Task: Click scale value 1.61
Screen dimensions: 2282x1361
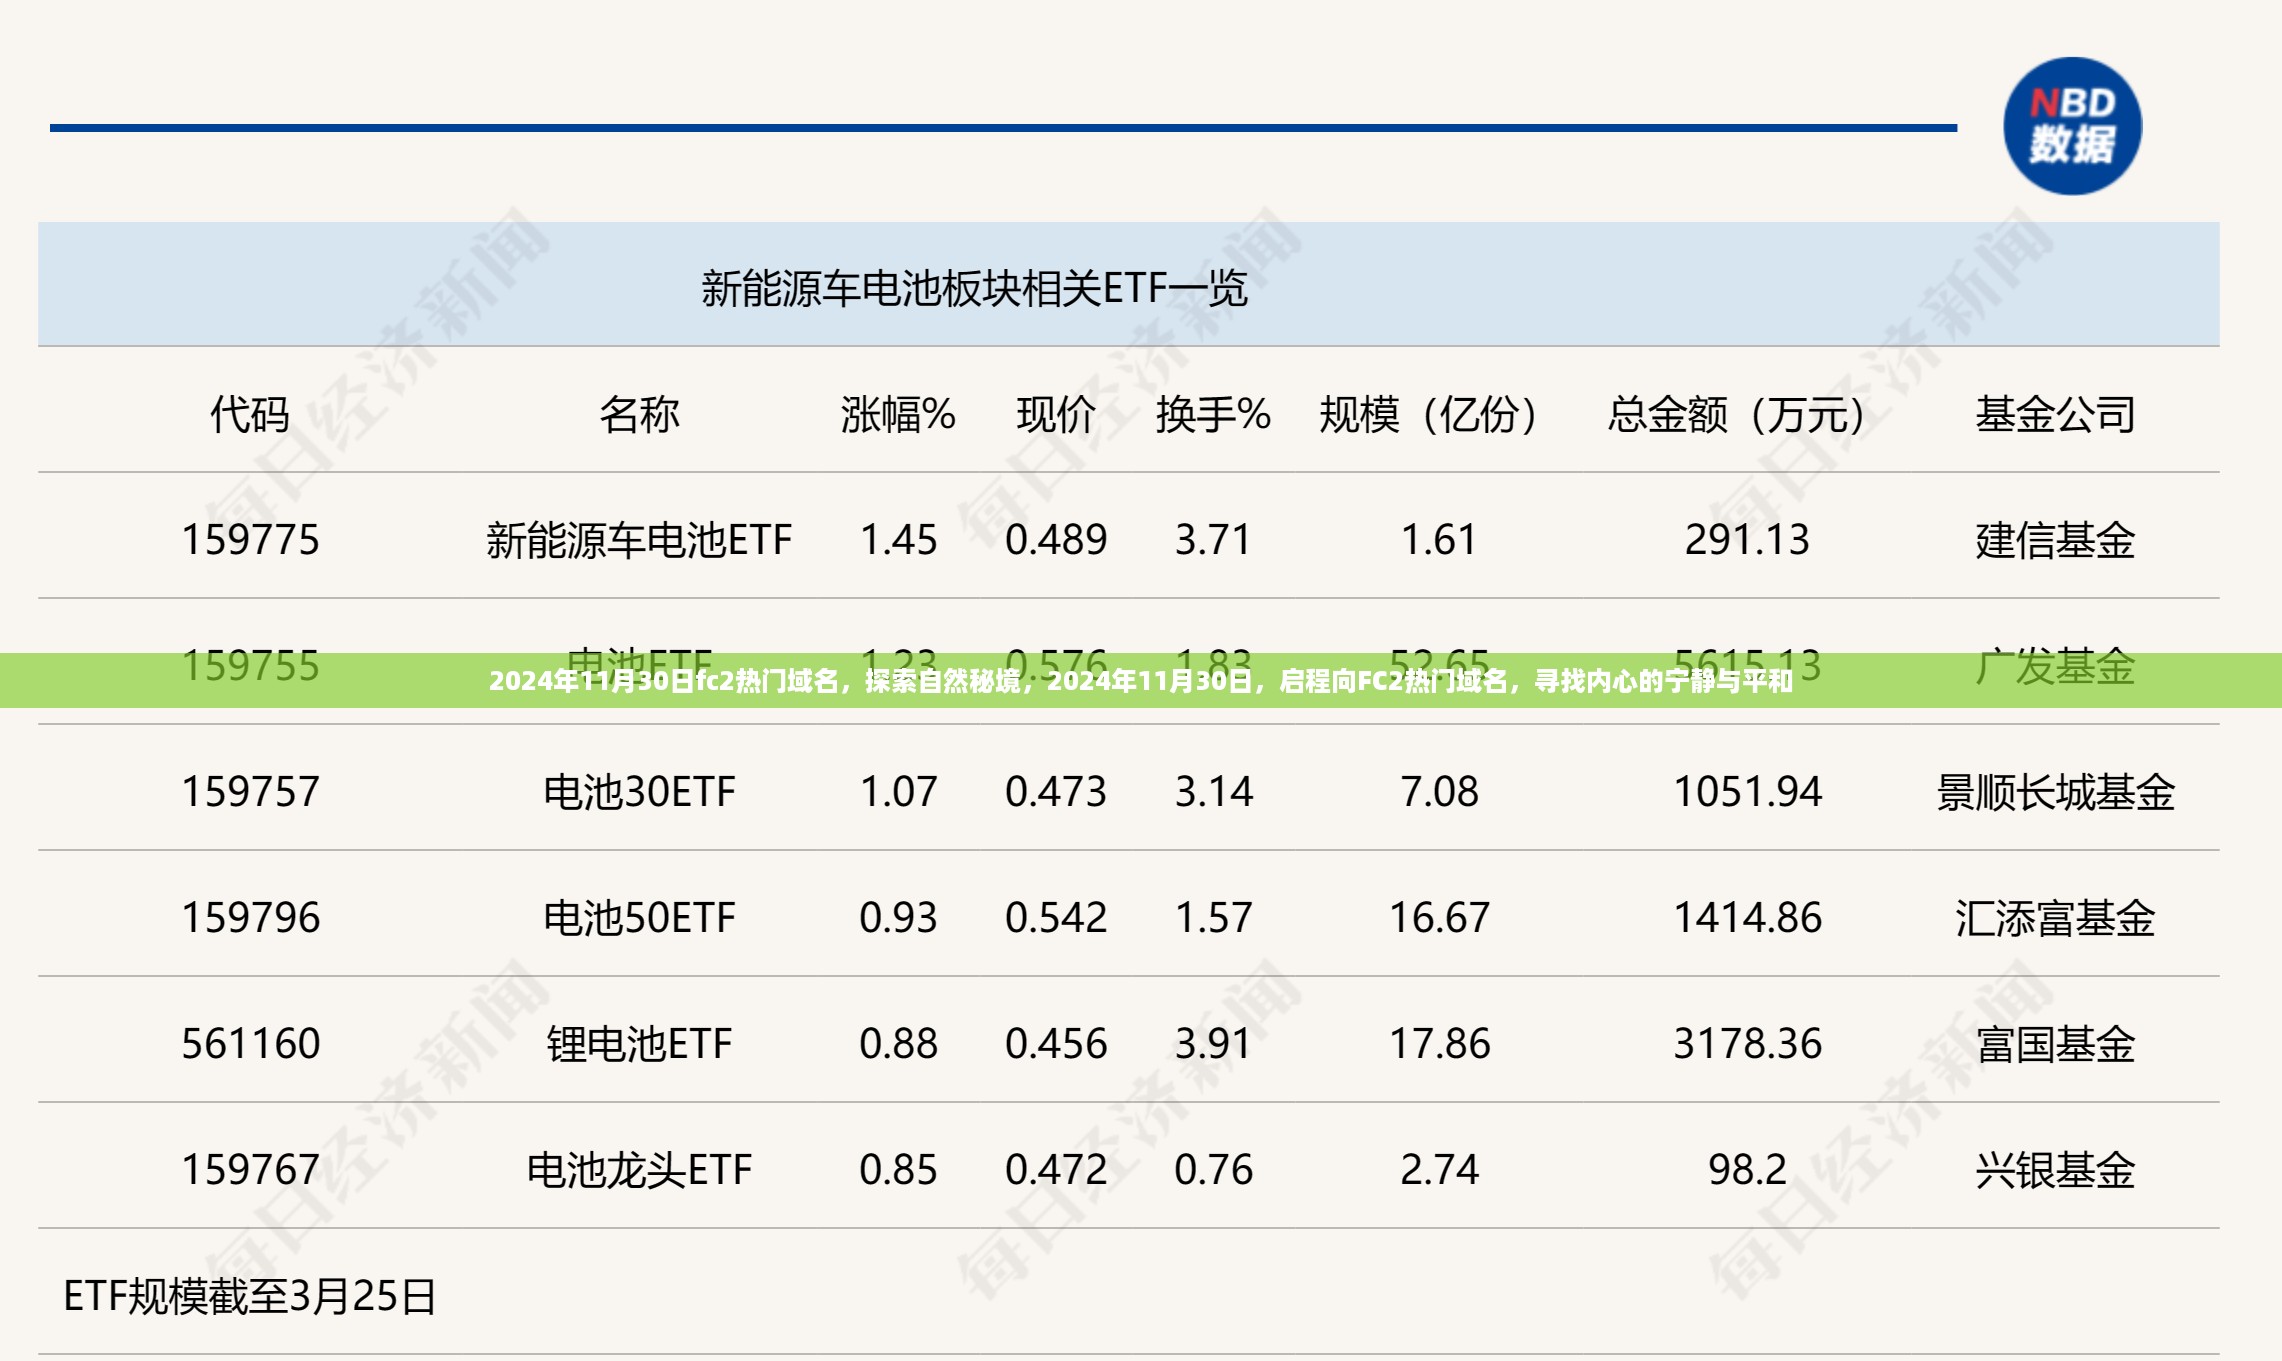Action: click(1438, 540)
